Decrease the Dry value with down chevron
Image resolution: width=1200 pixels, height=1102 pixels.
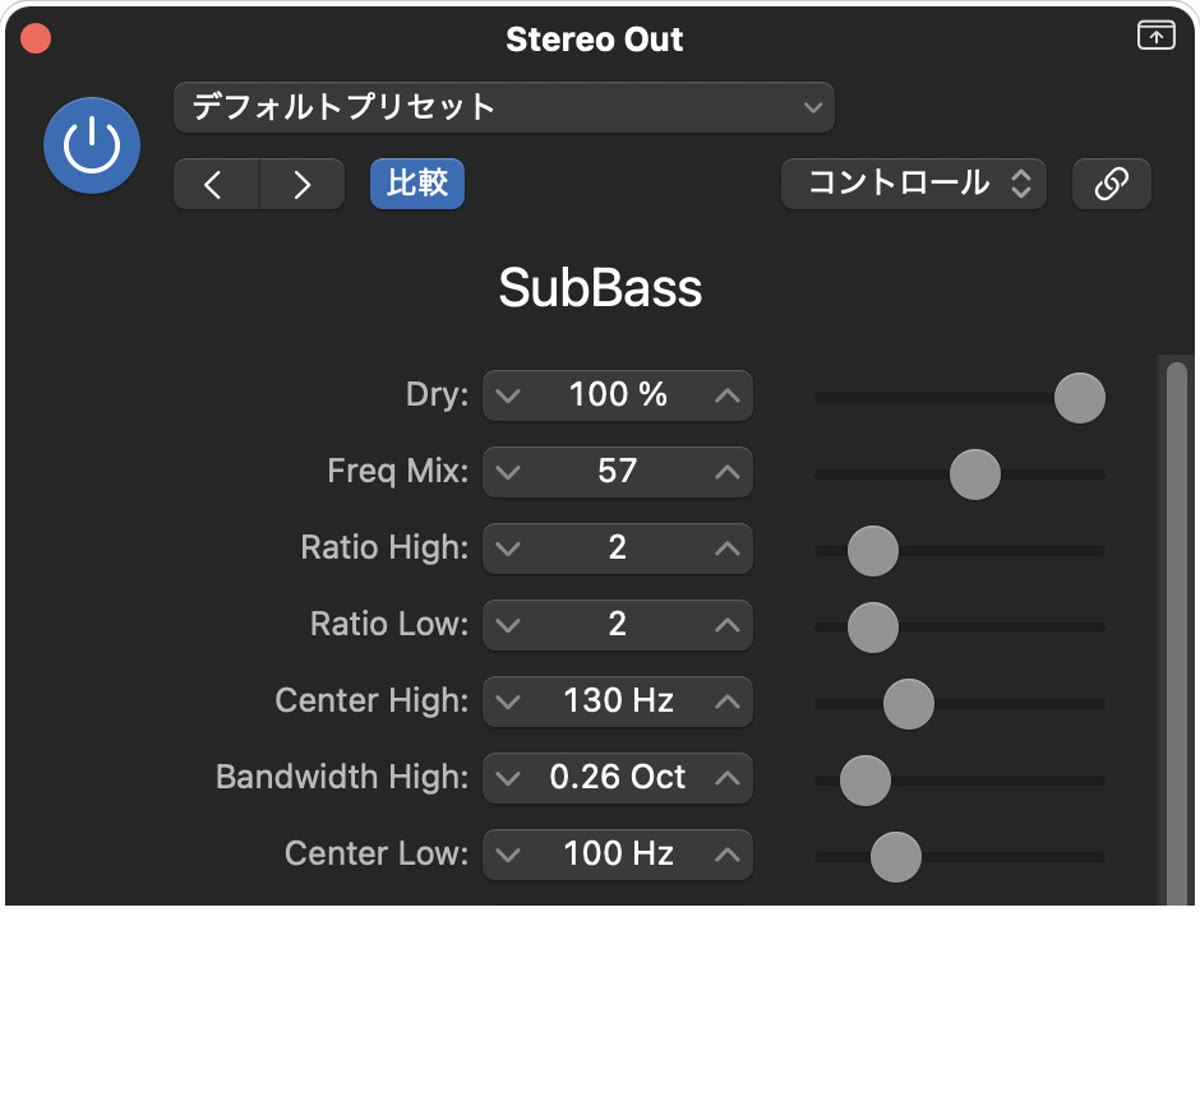pos(508,396)
